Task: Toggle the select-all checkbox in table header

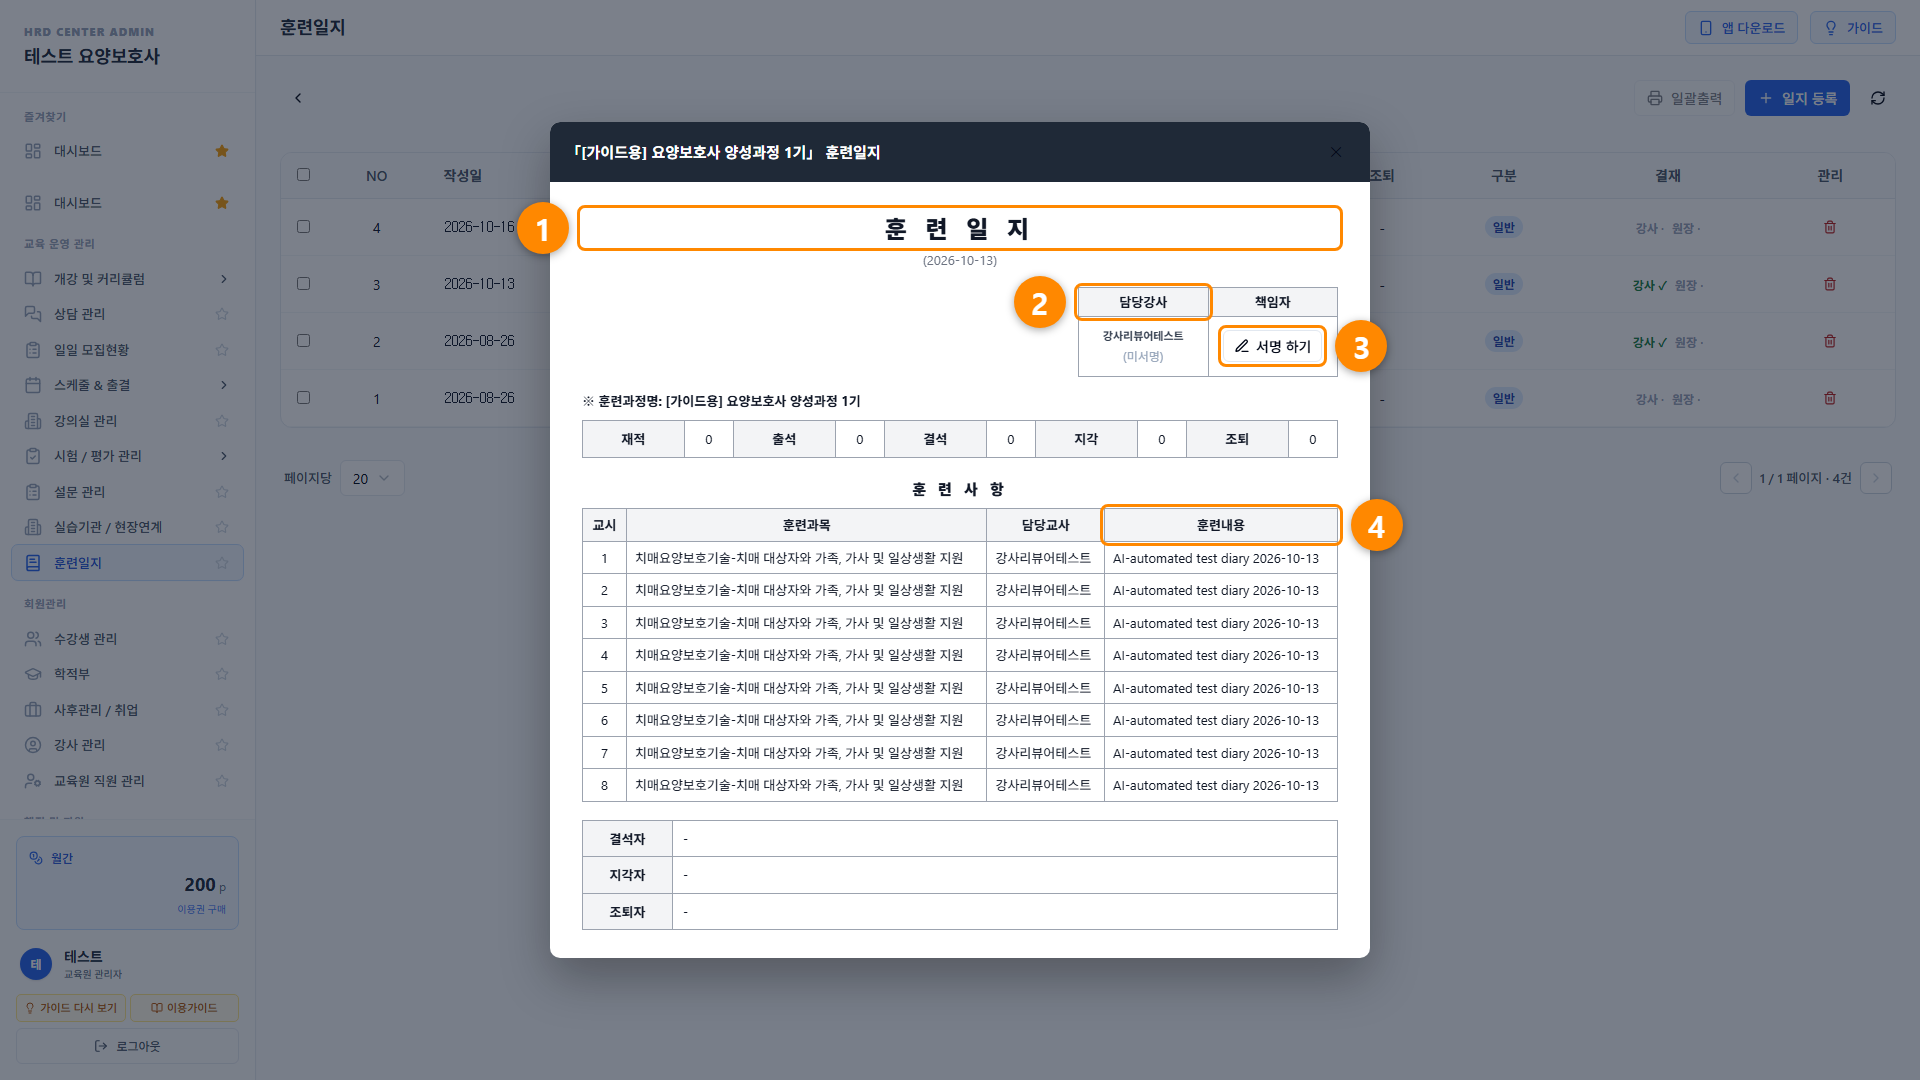Action: coord(304,175)
